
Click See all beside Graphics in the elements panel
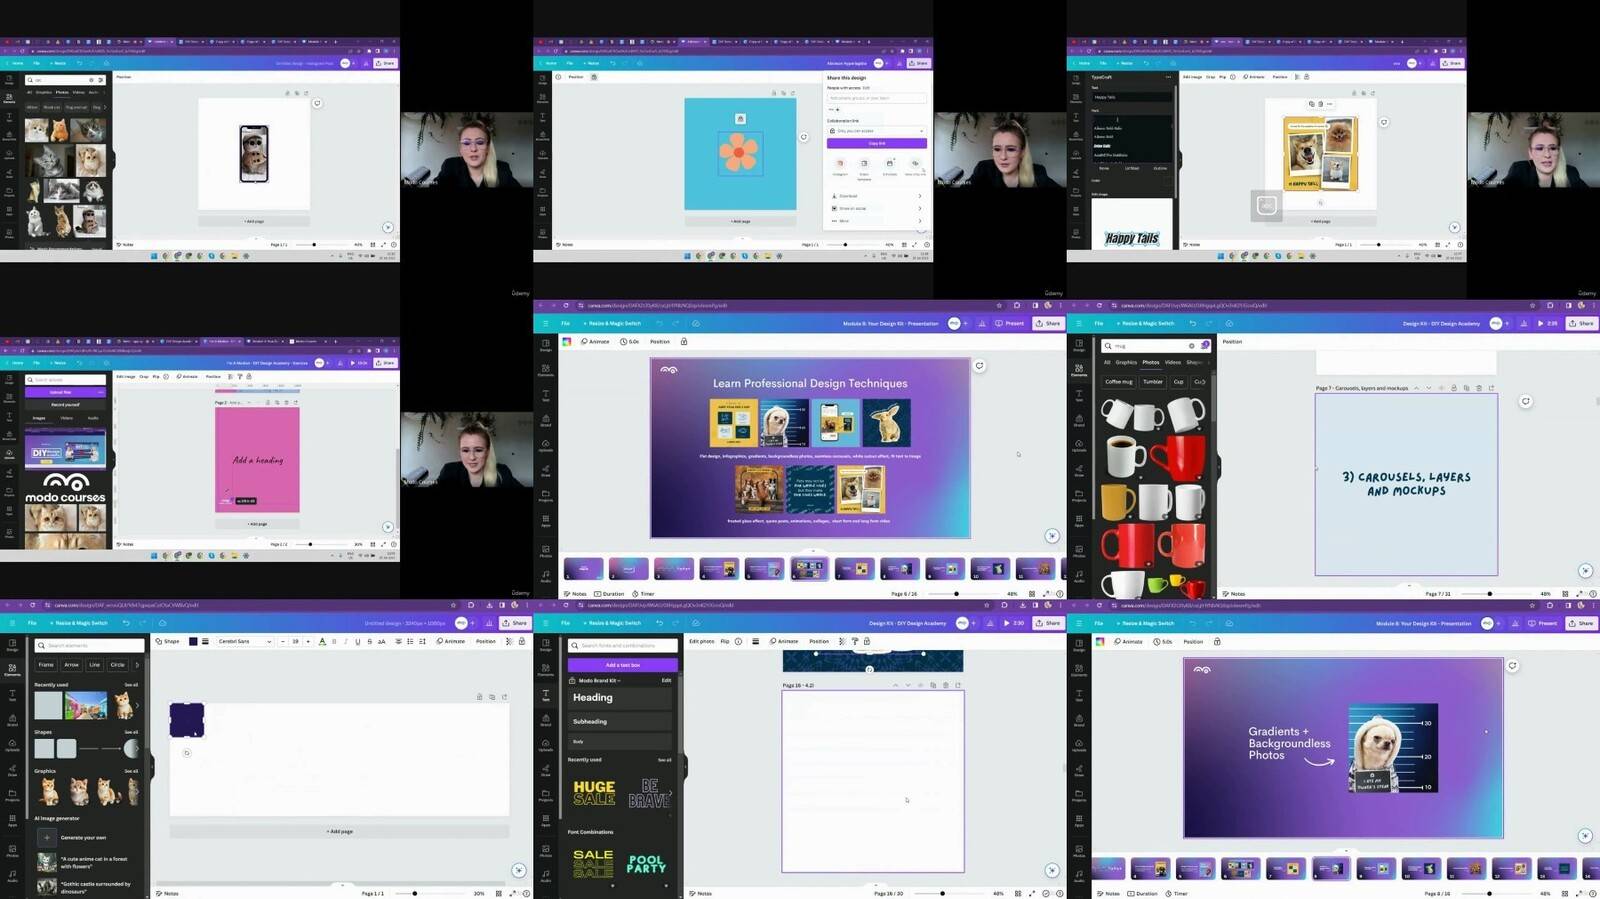[131, 771]
